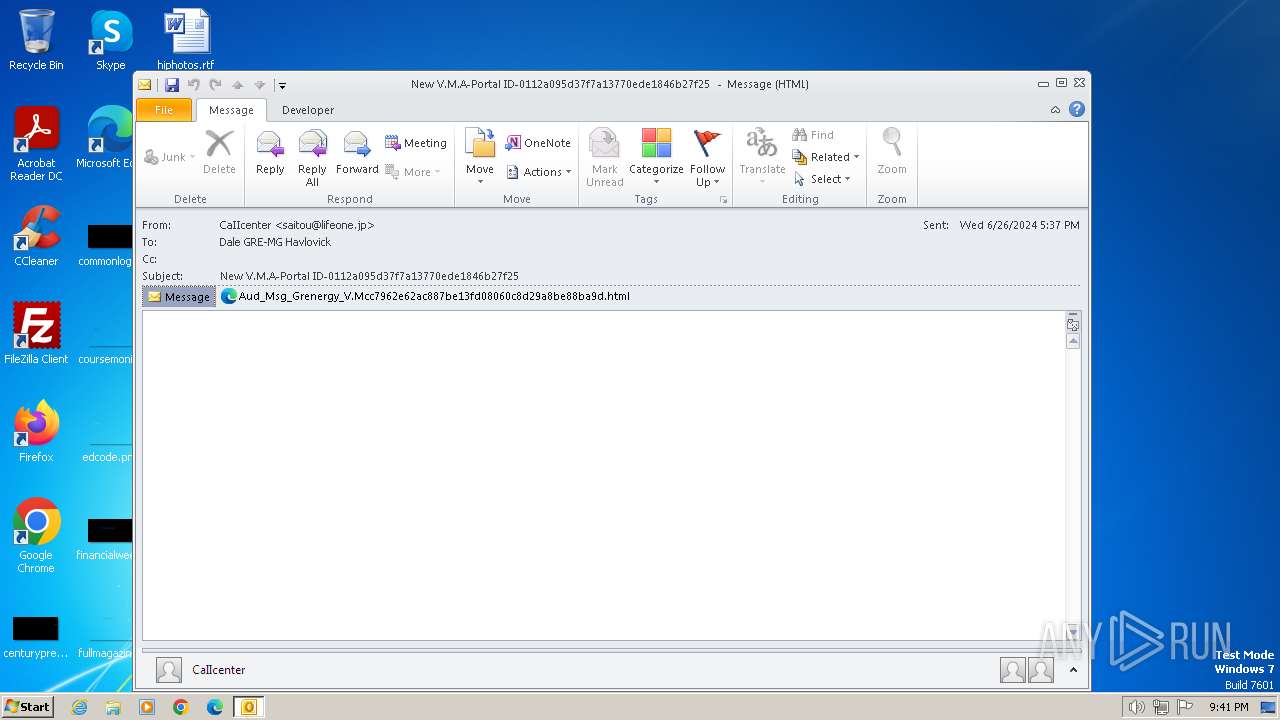Switch to the Developer tab
The height and width of the screenshot is (720, 1280).
pos(308,110)
